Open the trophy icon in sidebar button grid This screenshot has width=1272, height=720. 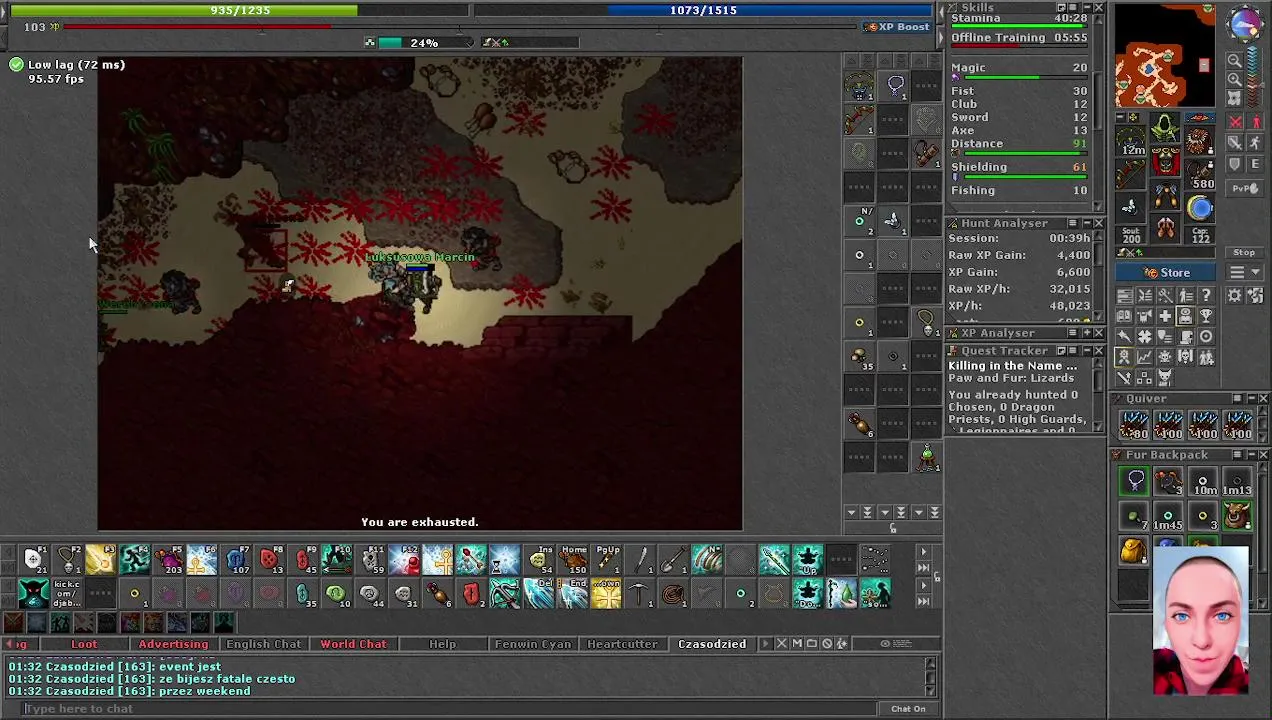coord(1206,316)
